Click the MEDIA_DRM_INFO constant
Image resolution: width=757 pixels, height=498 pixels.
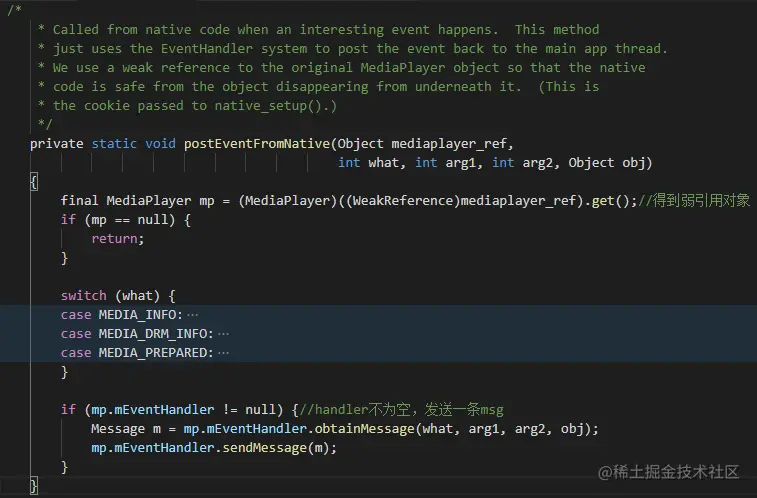(153, 334)
